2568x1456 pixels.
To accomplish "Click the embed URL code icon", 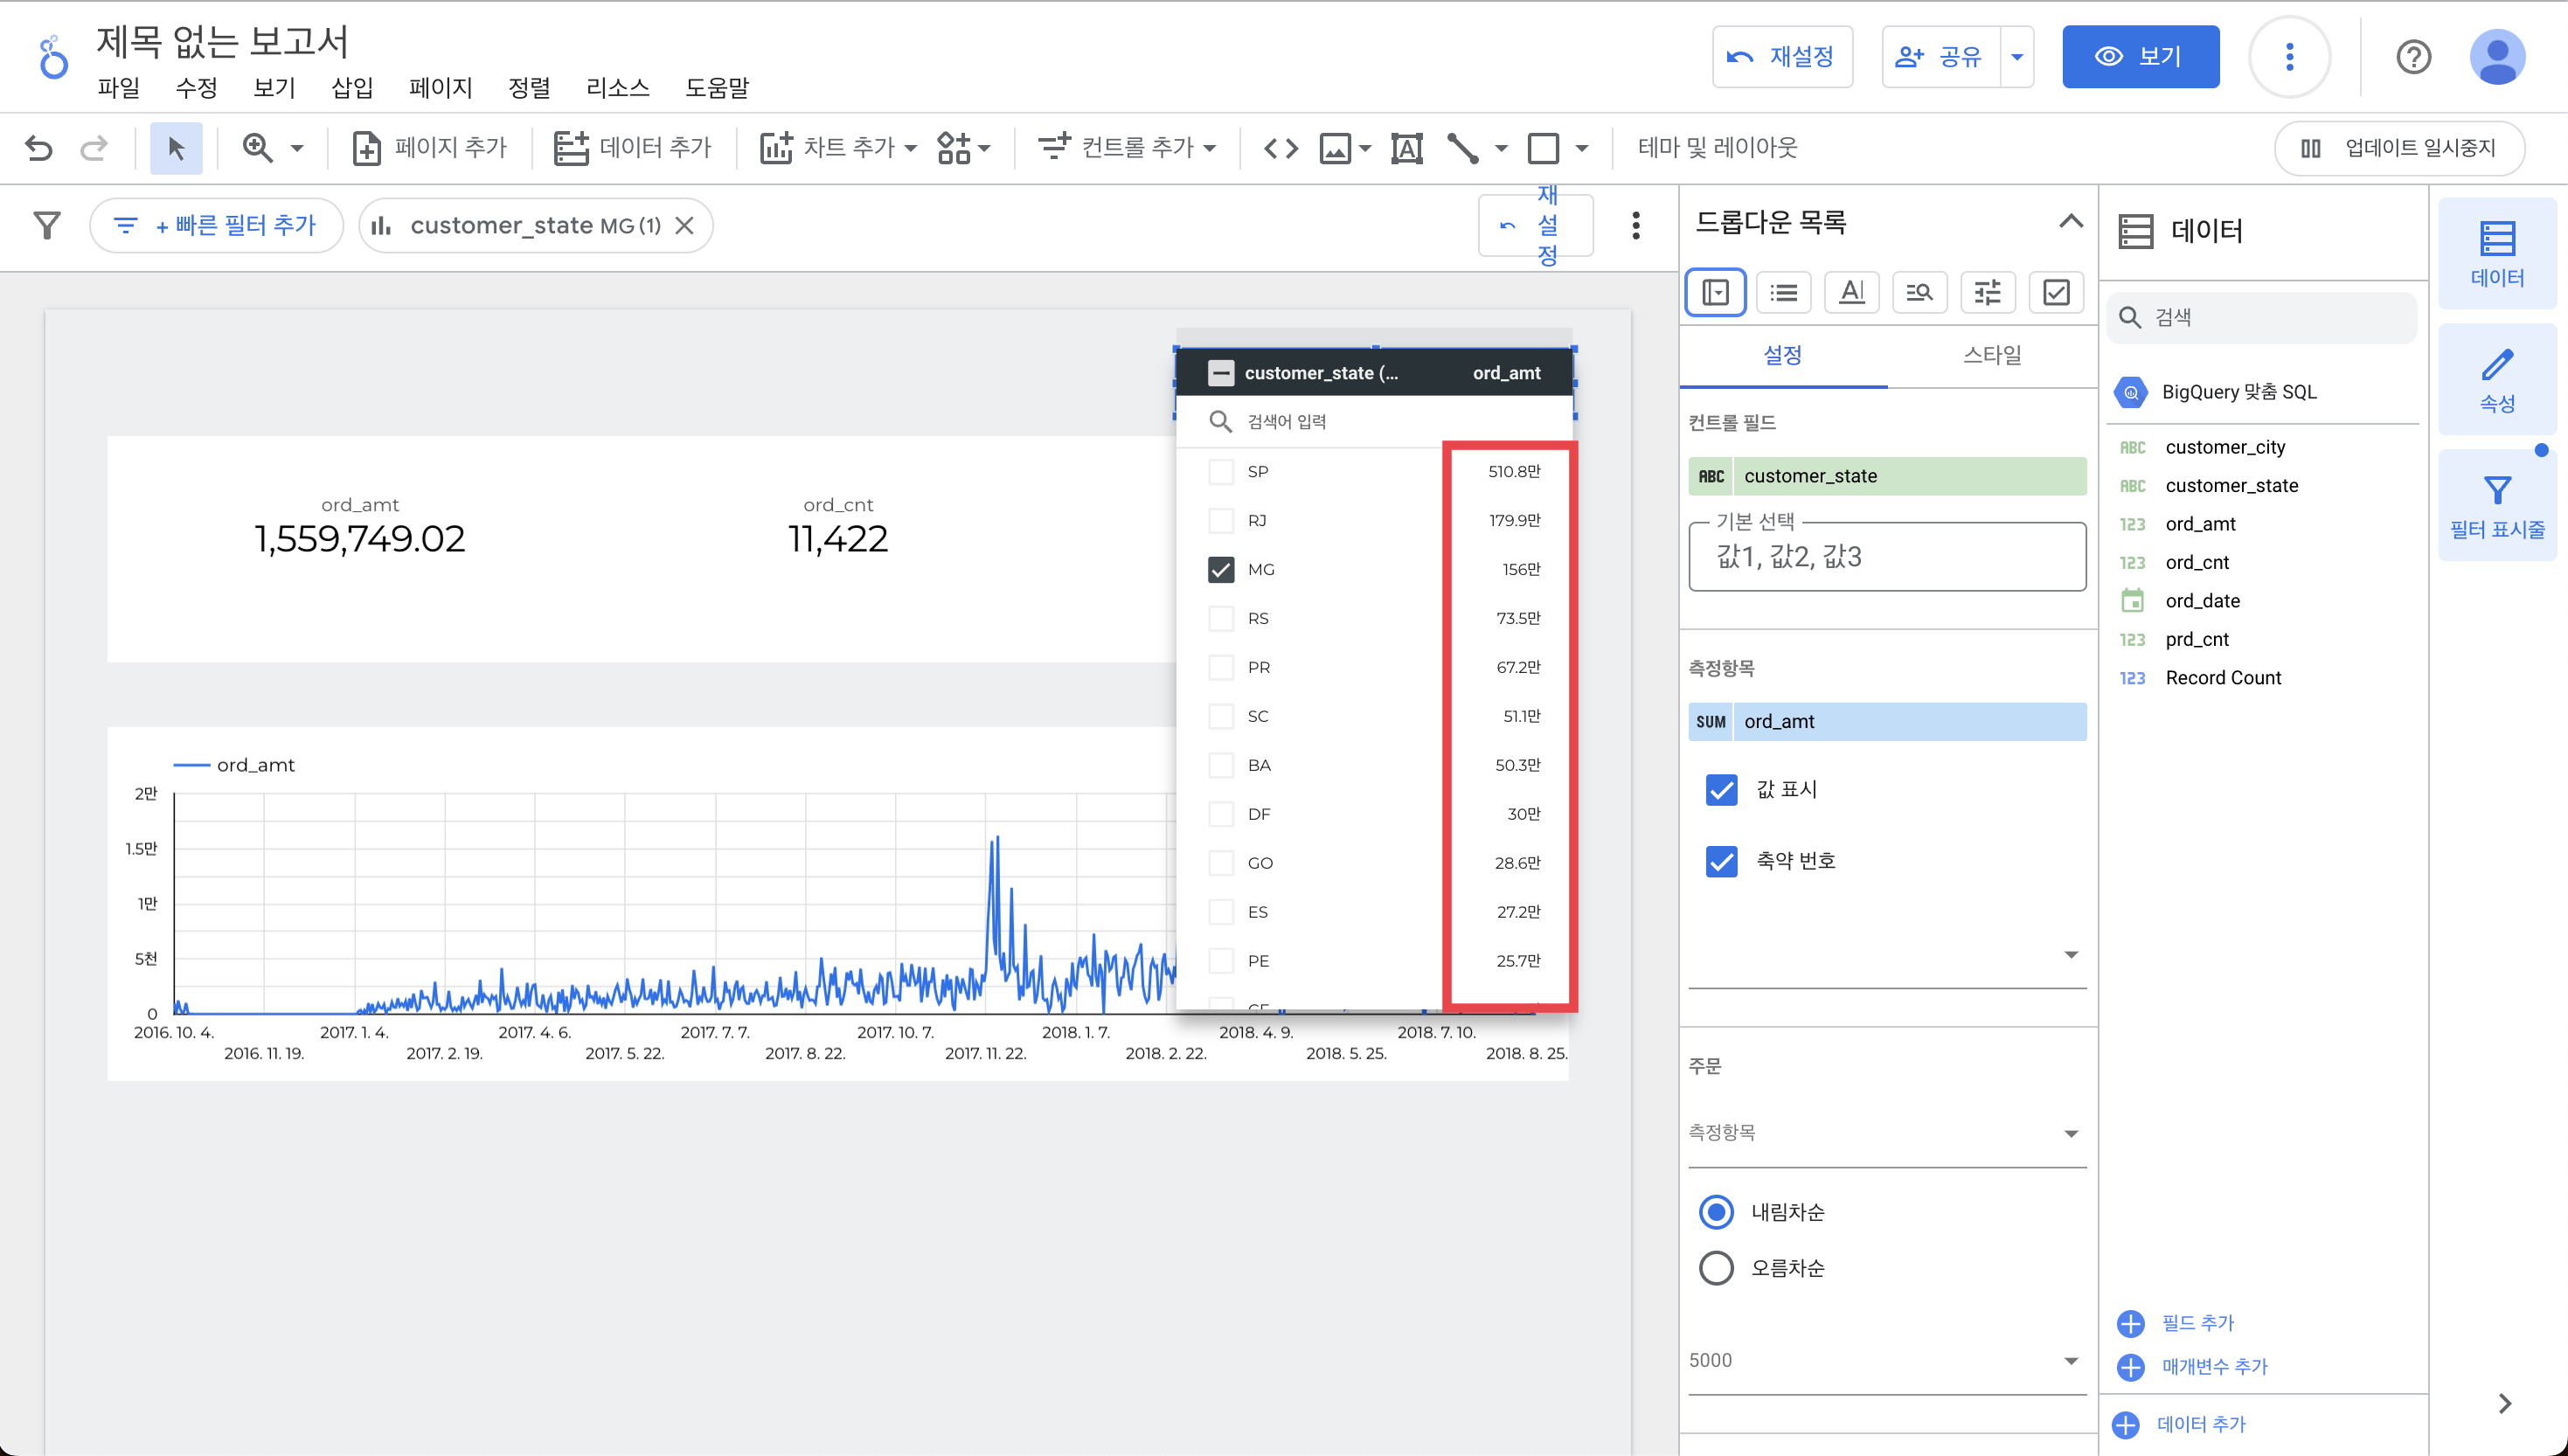I will (x=1281, y=148).
